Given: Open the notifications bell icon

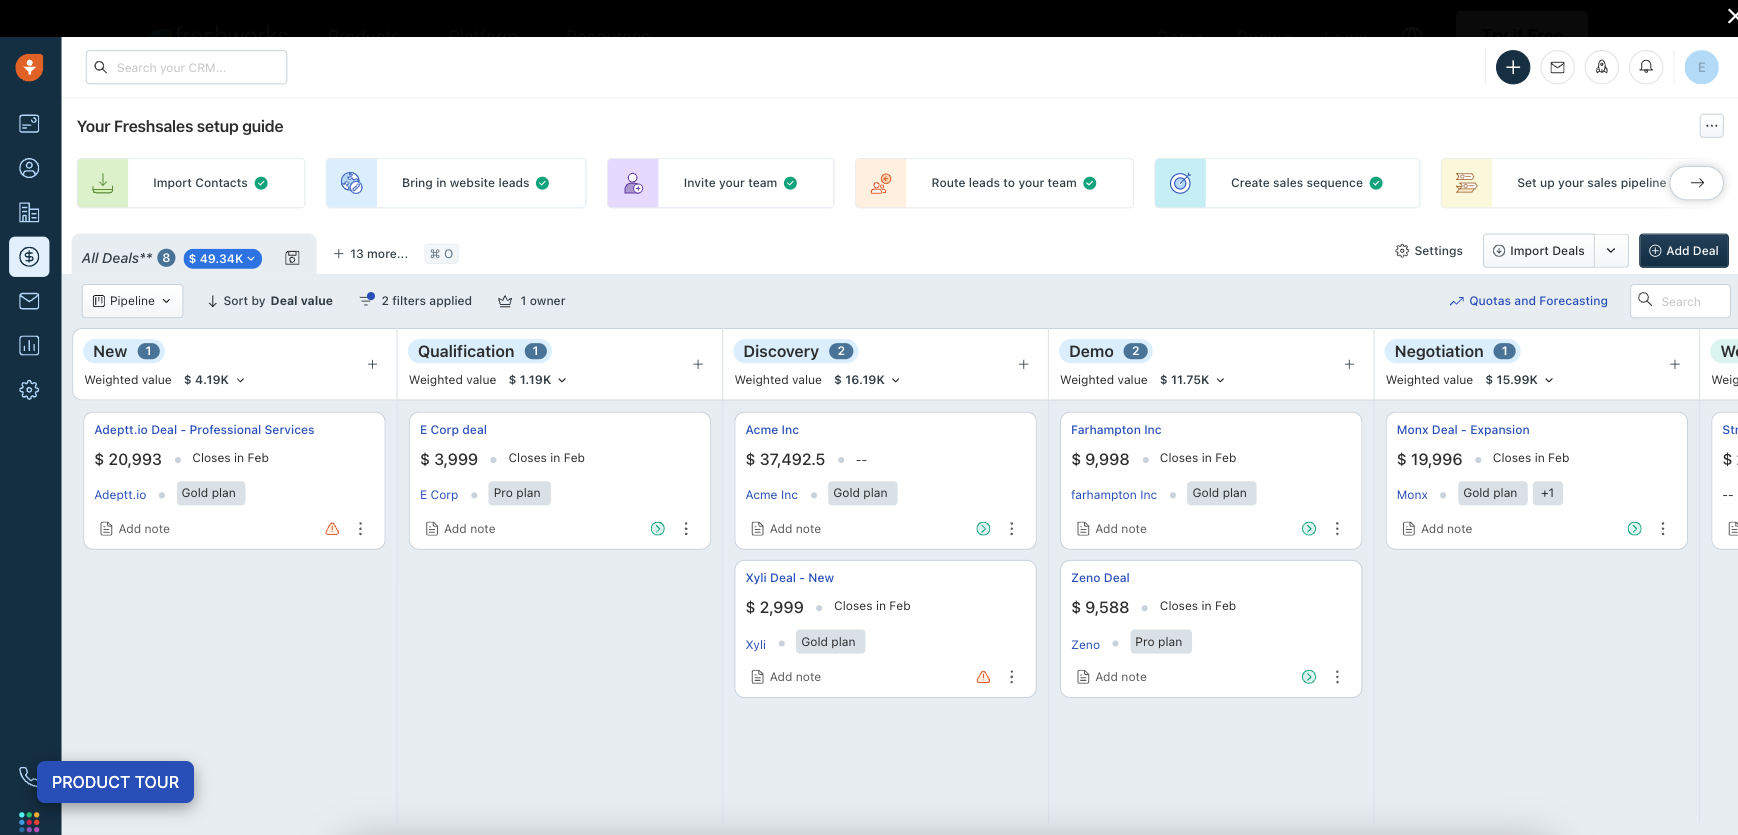Looking at the screenshot, I should tap(1646, 67).
